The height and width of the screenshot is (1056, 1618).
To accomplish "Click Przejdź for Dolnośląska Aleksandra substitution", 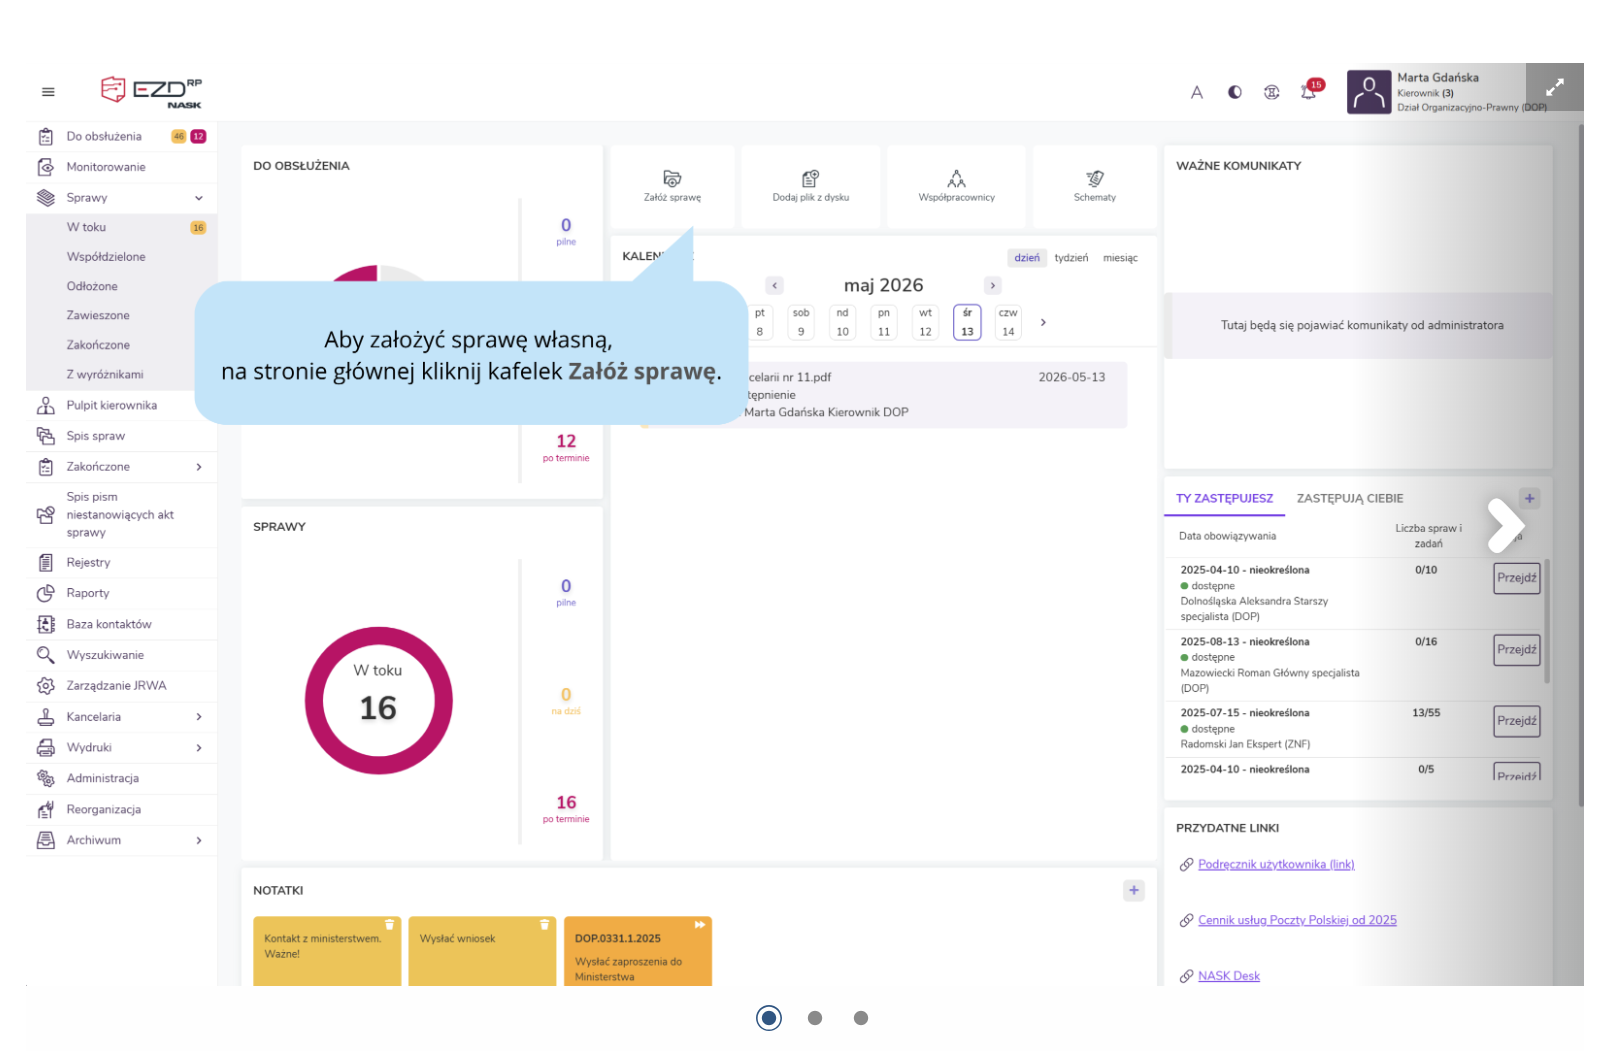I will tap(1517, 578).
